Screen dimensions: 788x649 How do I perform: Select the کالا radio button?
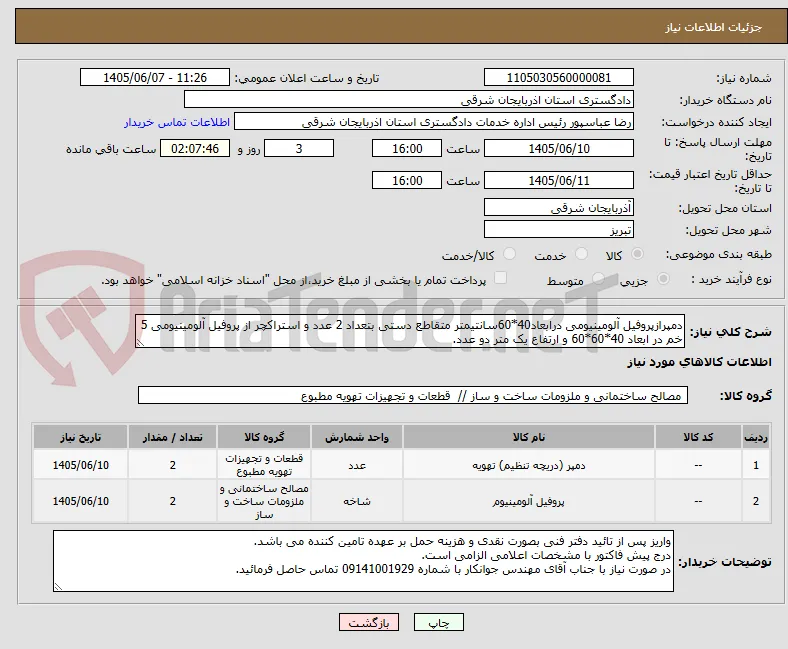(637, 254)
